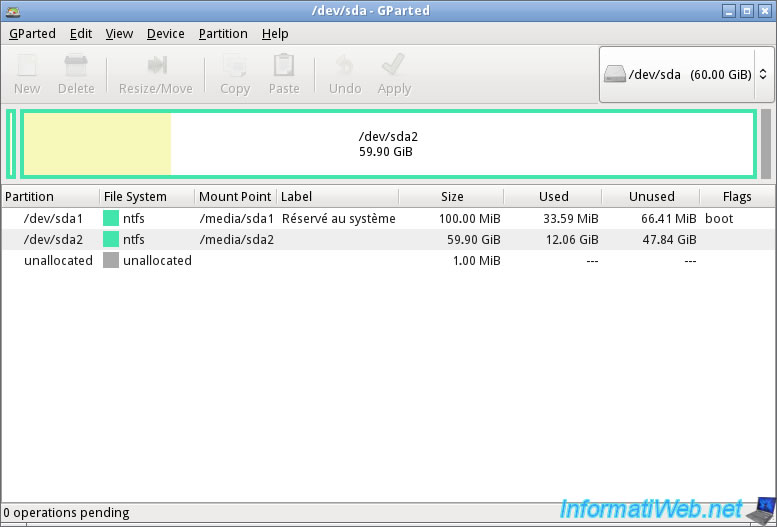
Task: Select the gray unallocated block in disk map
Action: [x=766, y=144]
